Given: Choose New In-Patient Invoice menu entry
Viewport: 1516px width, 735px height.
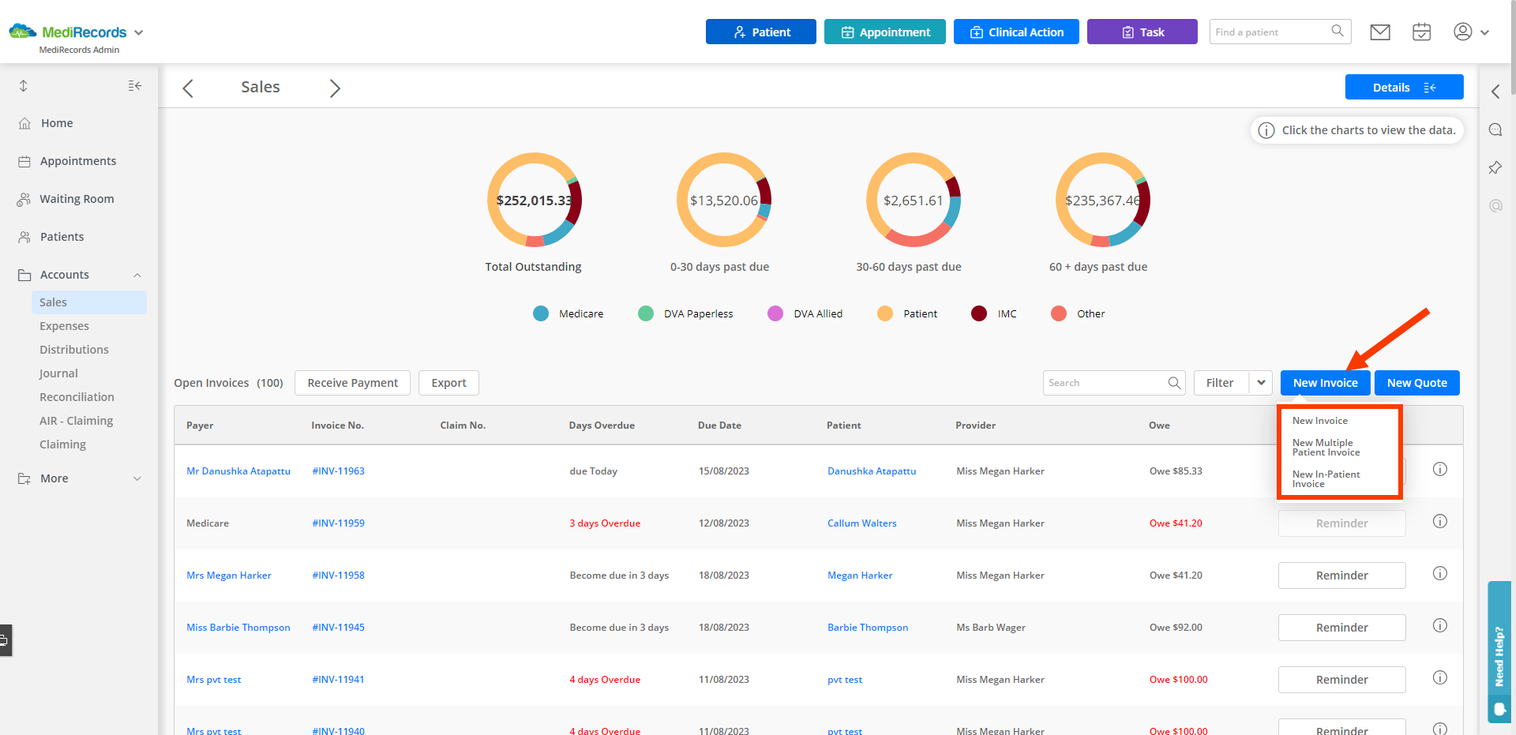Looking at the screenshot, I should point(1326,479).
